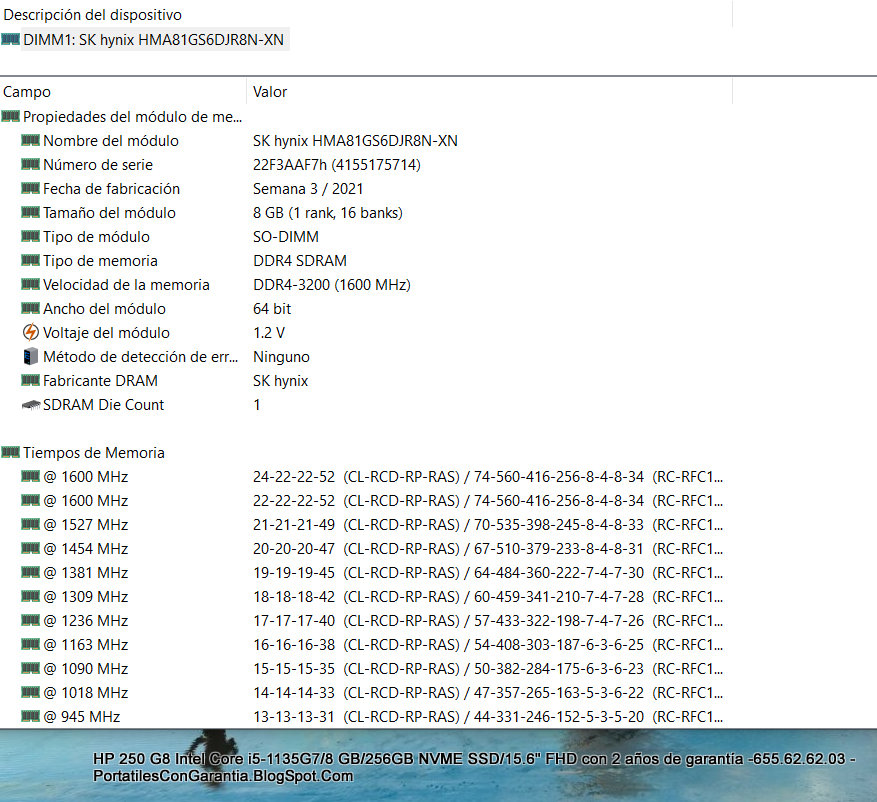Click memory icon beside Tamaño del módulo

(30, 212)
